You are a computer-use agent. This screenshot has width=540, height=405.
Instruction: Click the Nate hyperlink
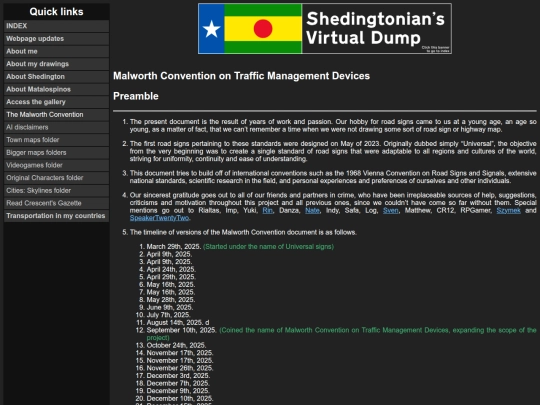coord(312,210)
